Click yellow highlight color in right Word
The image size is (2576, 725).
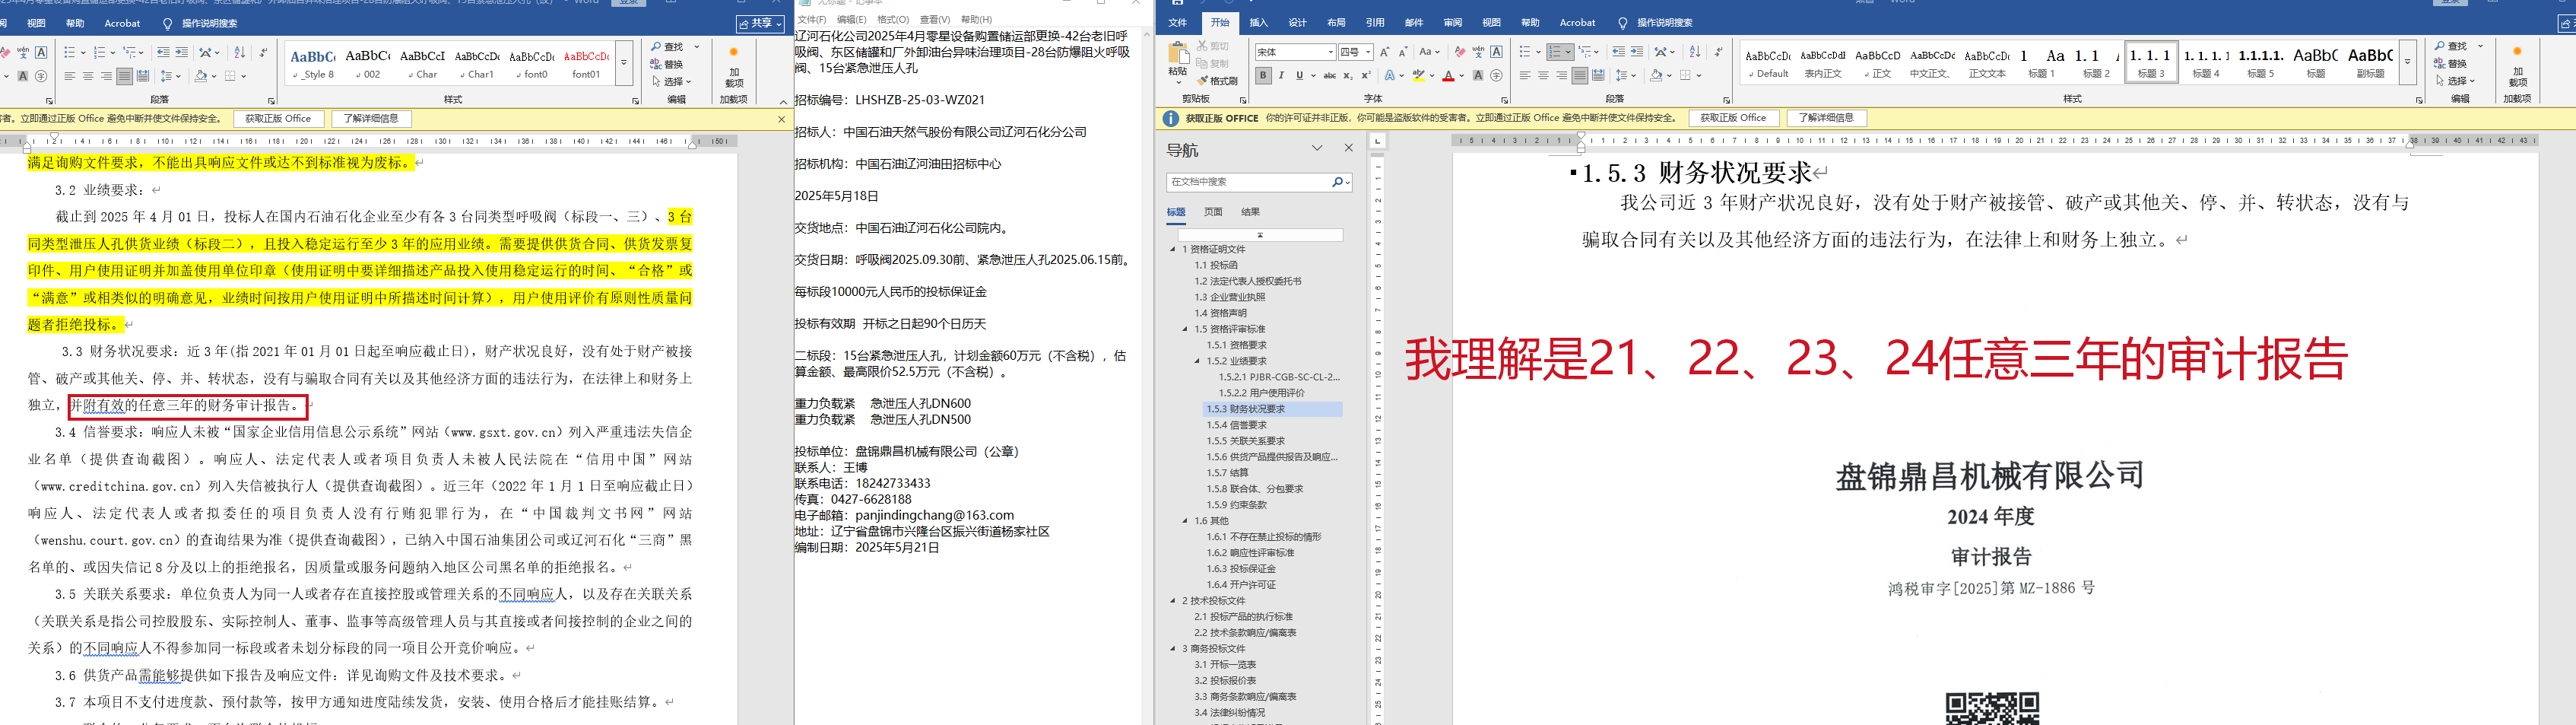click(1417, 77)
